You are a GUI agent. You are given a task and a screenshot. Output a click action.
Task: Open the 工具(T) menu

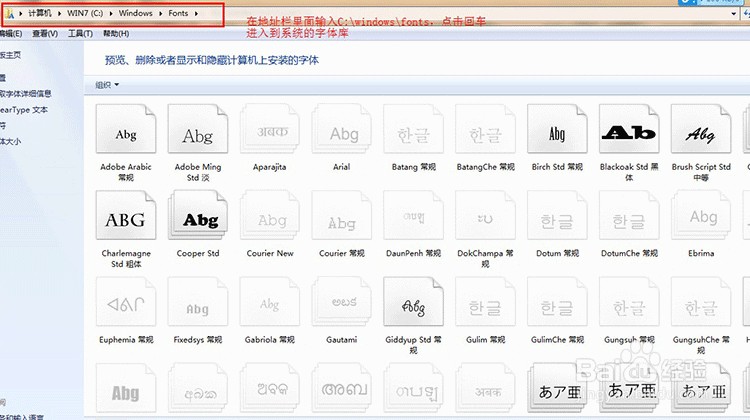point(80,33)
